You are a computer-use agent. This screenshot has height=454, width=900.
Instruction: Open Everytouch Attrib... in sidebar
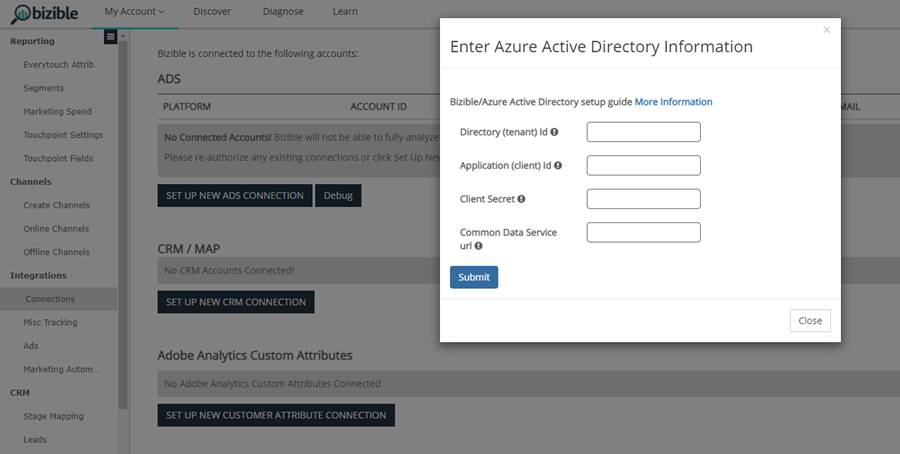click(61, 65)
